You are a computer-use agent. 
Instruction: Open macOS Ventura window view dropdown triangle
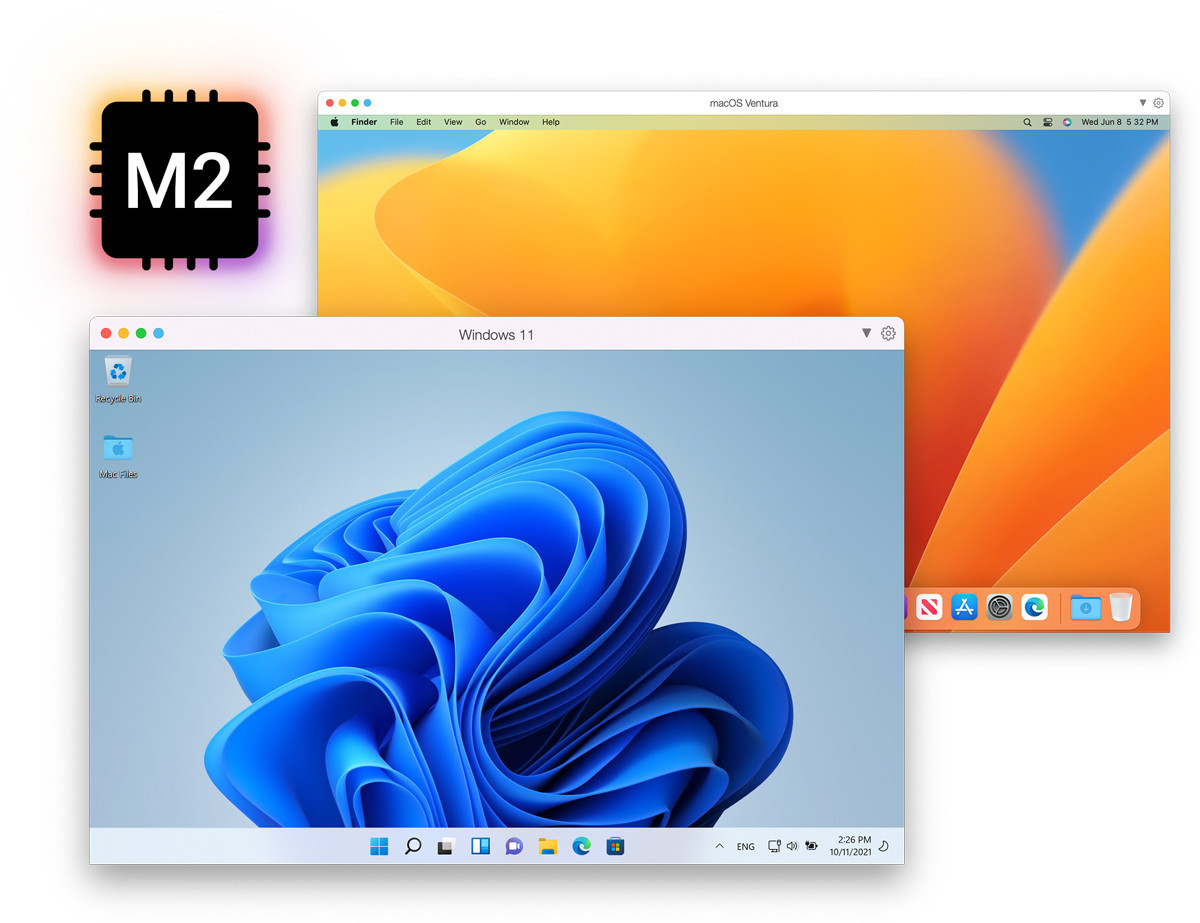[1143, 103]
